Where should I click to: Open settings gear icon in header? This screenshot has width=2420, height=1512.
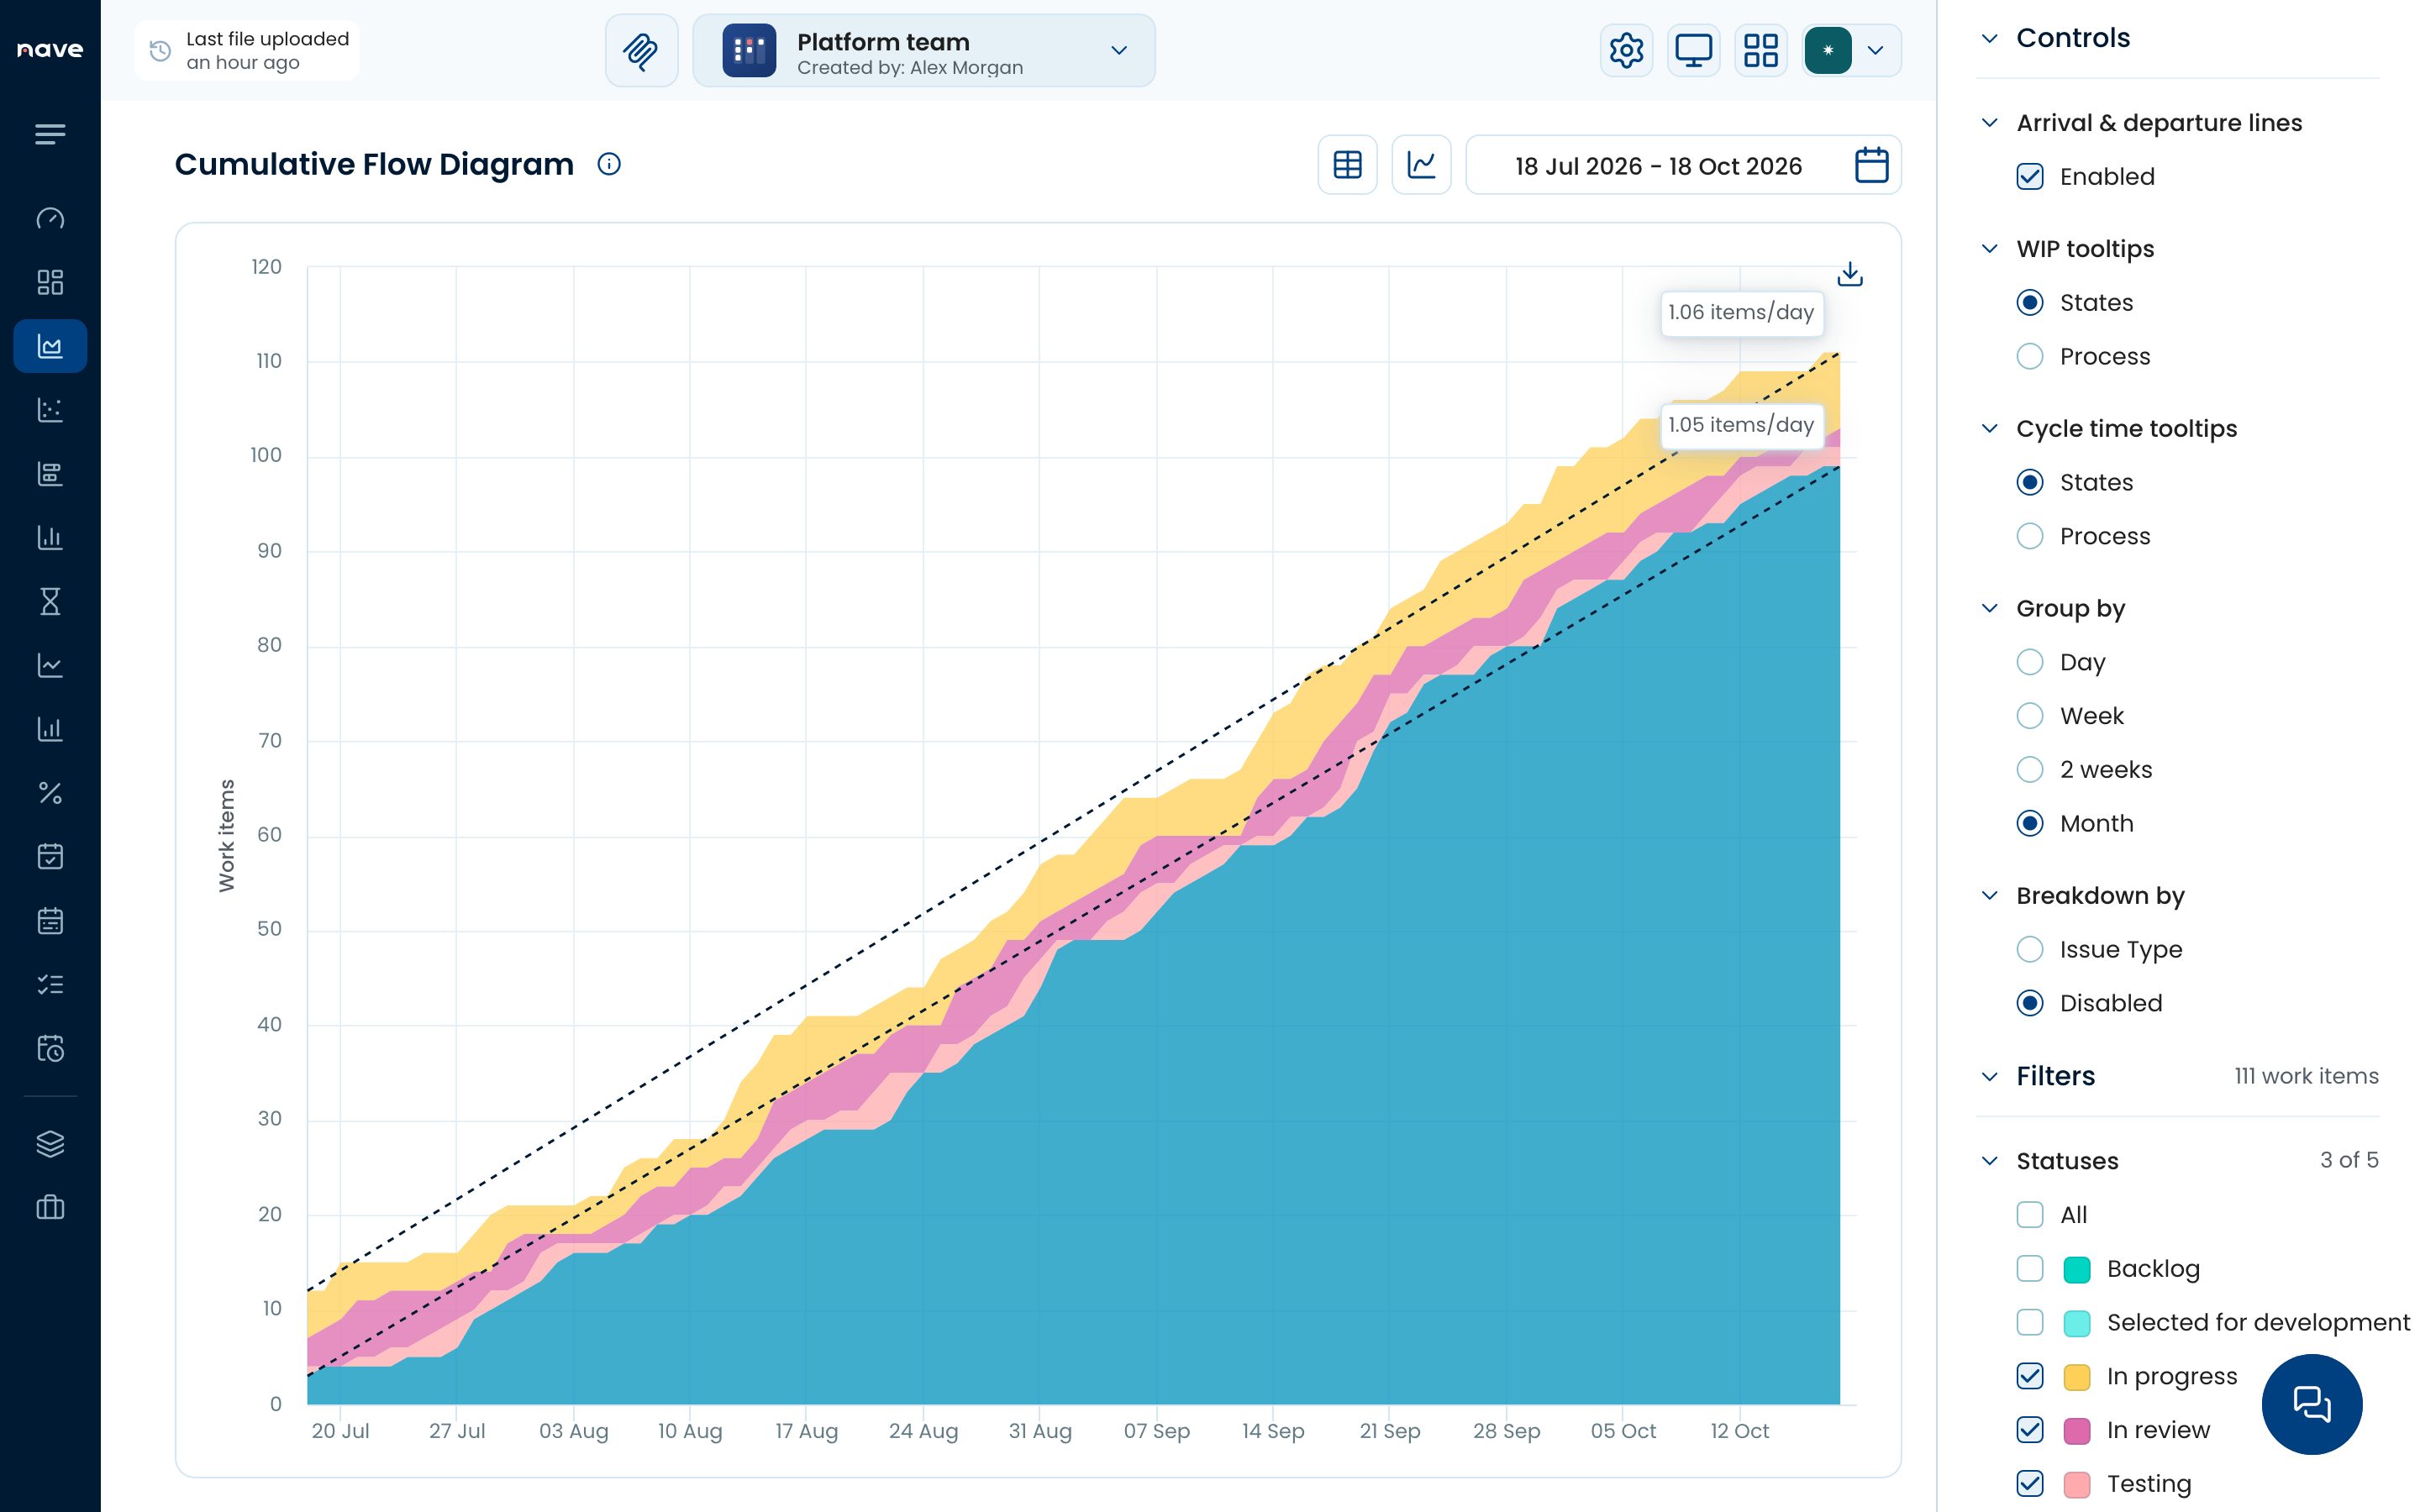point(1626,50)
